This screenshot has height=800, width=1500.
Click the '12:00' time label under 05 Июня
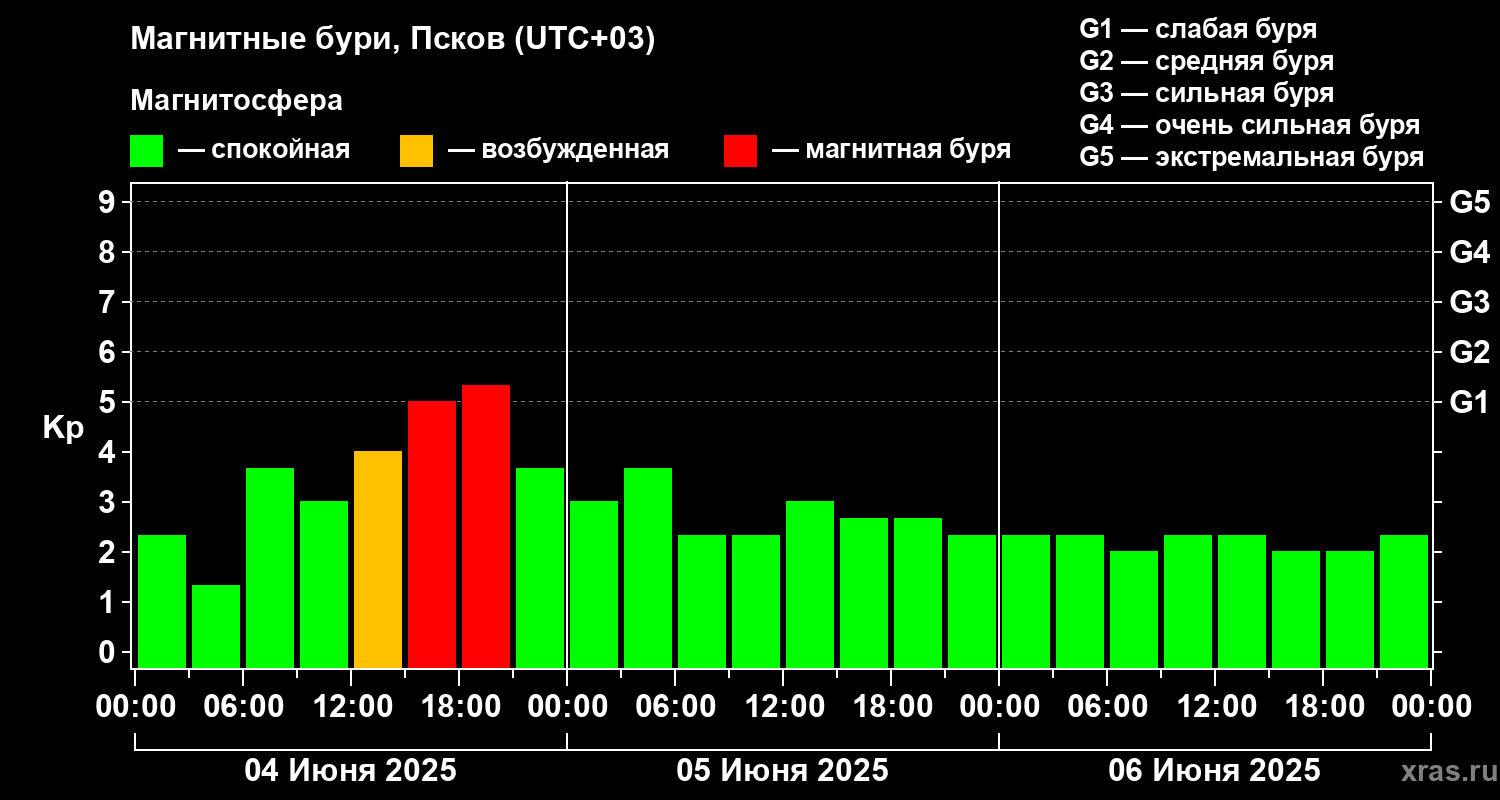[783, 707]
